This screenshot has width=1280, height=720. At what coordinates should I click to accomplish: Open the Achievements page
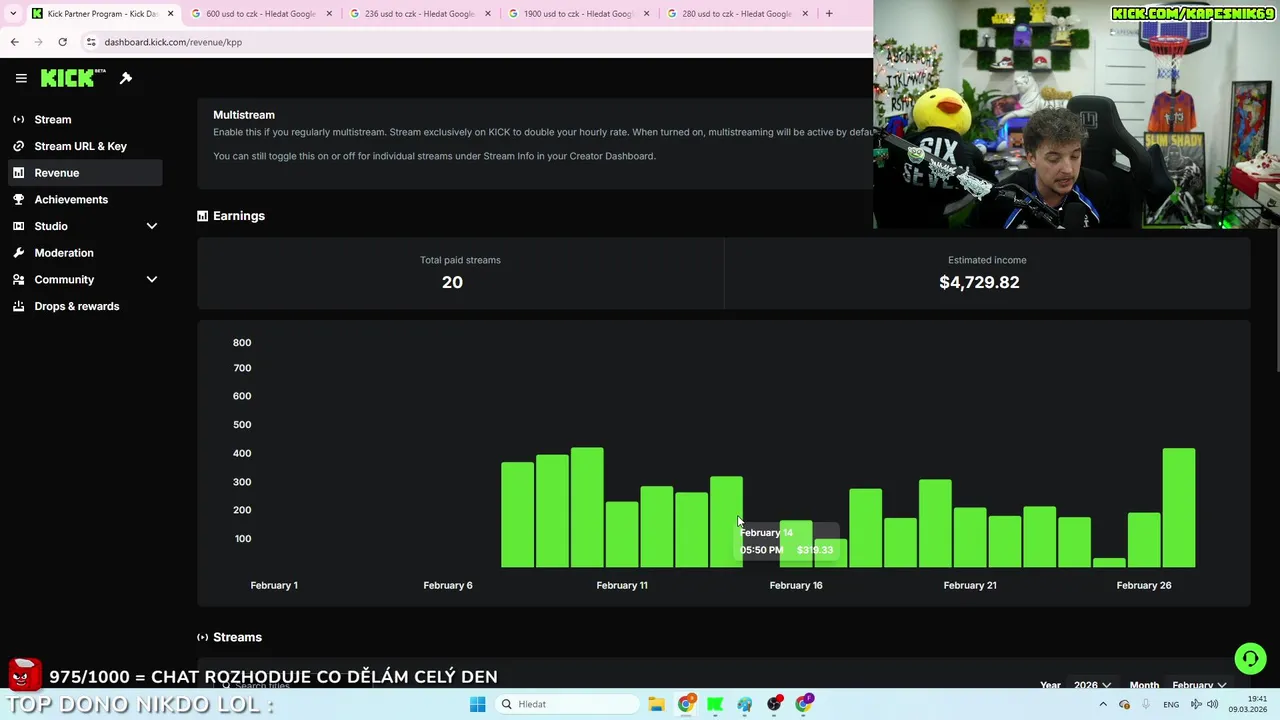(84, 199)
